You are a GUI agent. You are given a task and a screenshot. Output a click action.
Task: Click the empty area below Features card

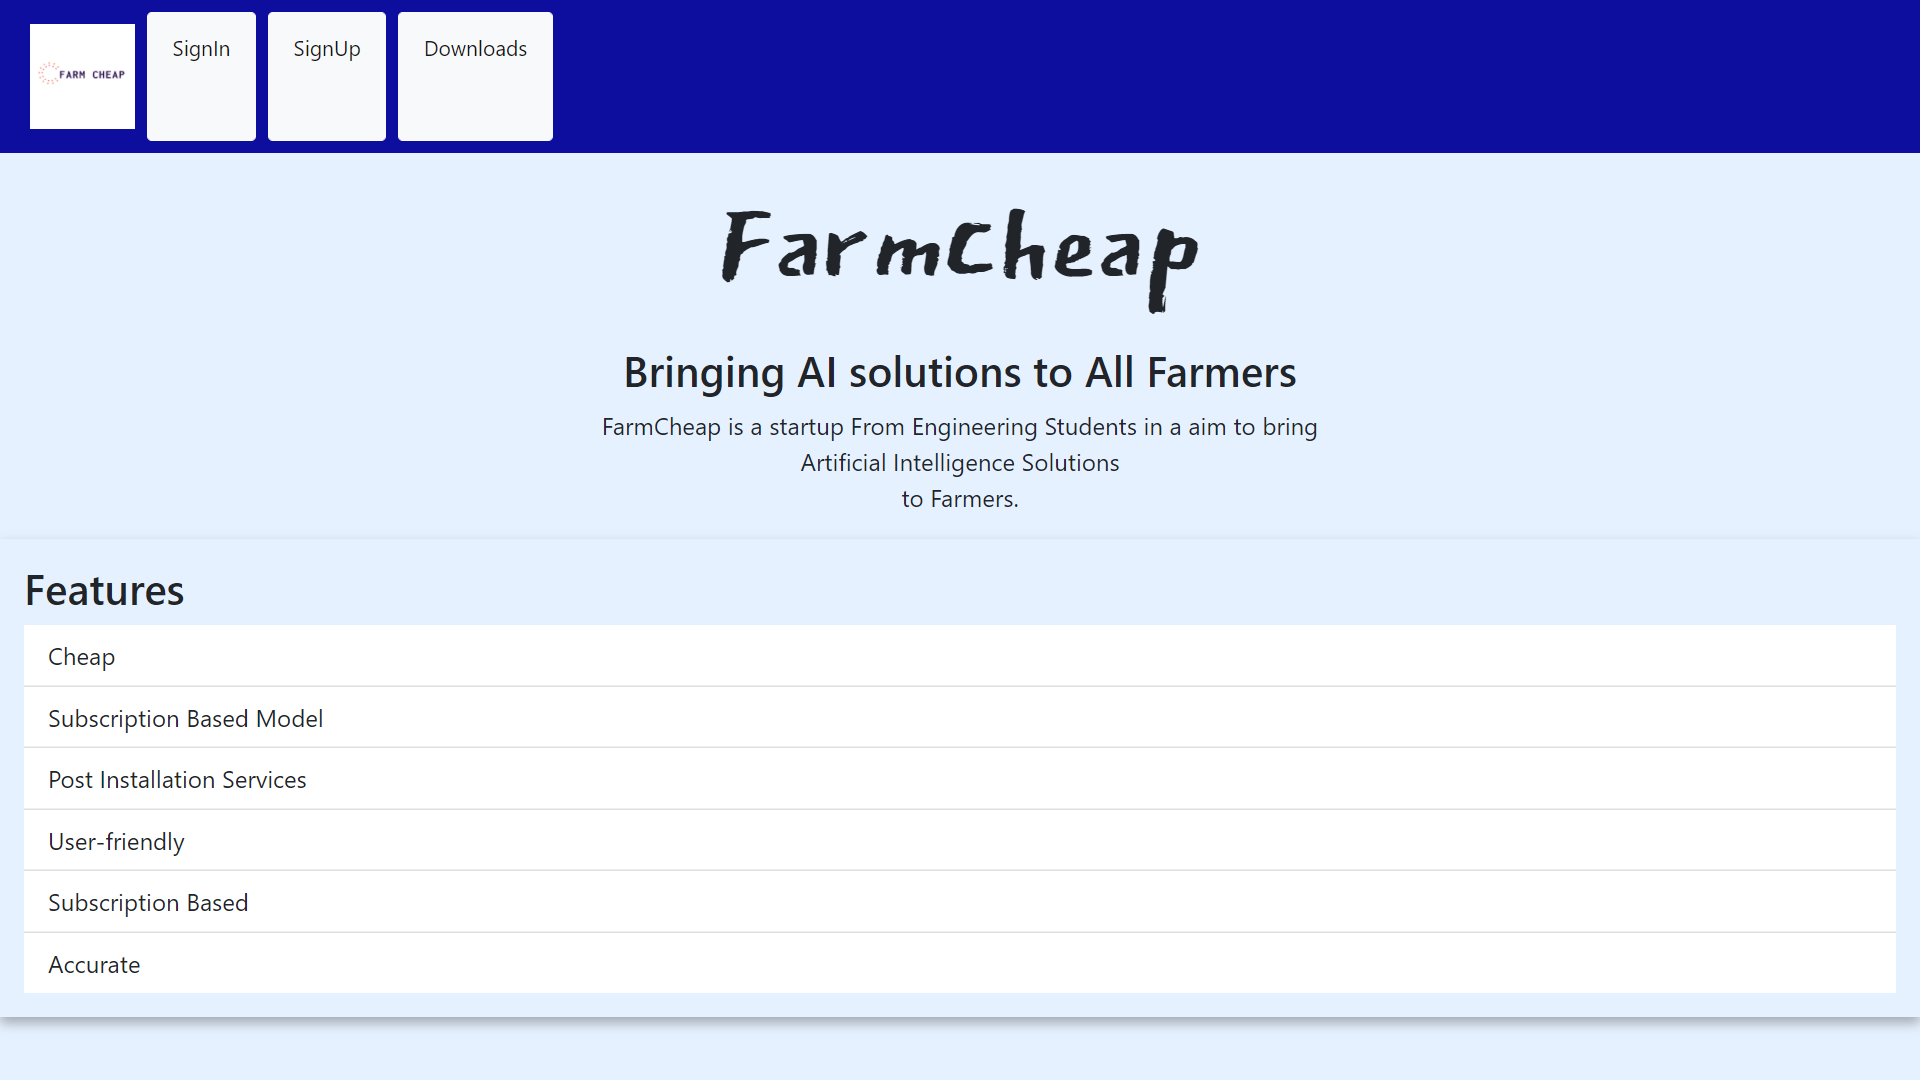pos(960,1052)
